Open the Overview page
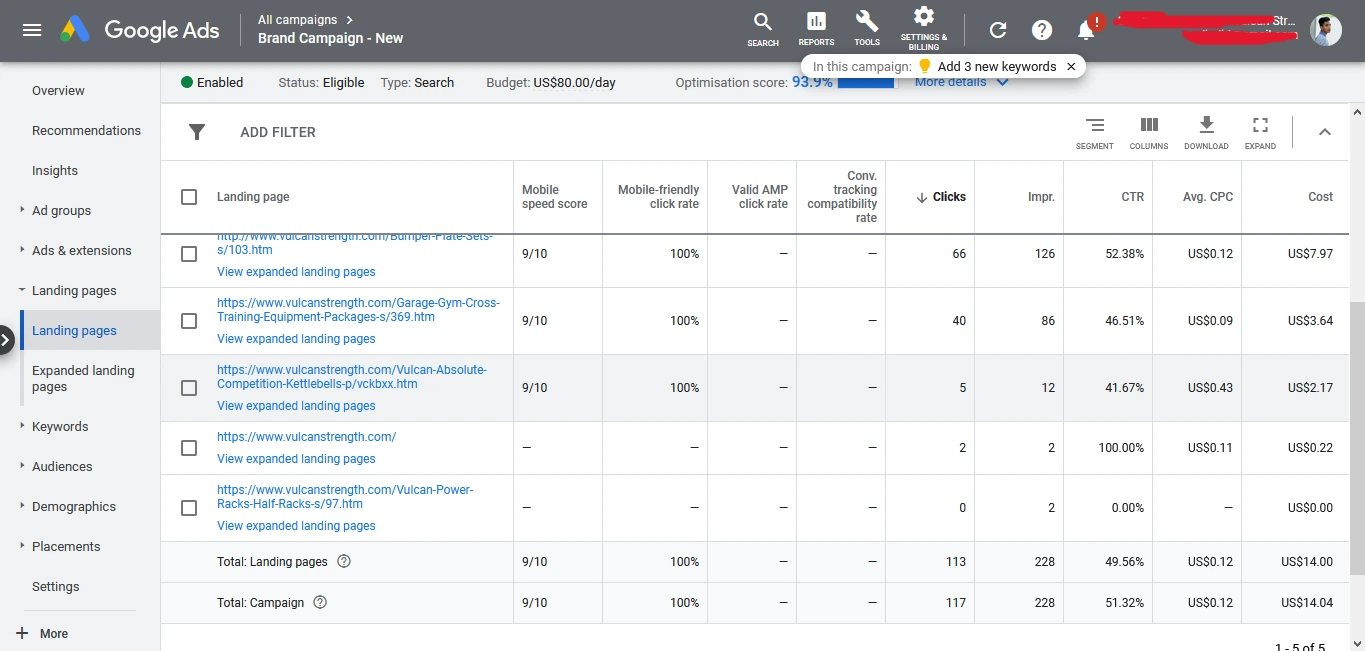Viewport: 1365px width, 651px height. coord(58,90)
